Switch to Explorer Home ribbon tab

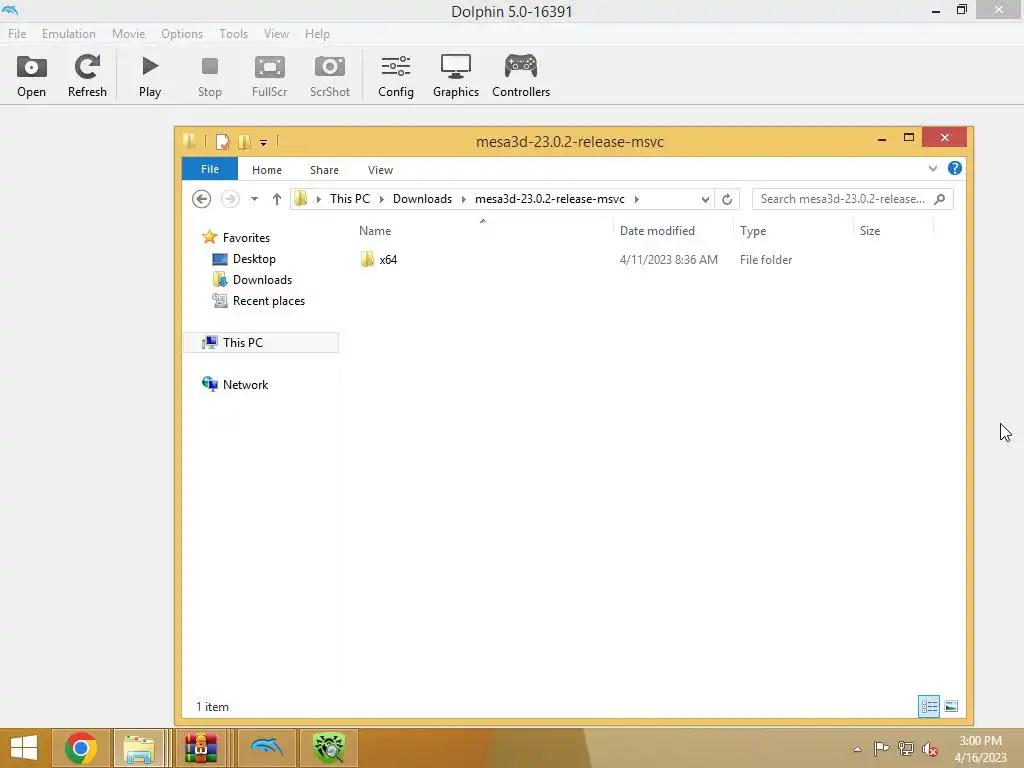click(266, 170)
